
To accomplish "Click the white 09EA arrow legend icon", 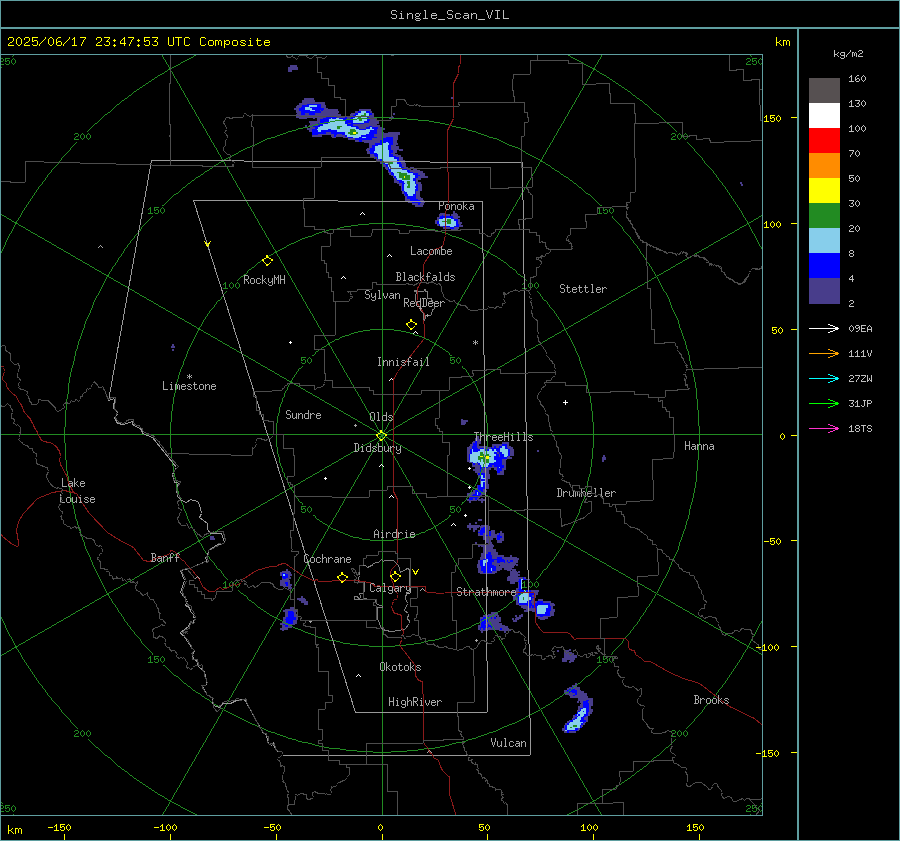I will (824, 328).
